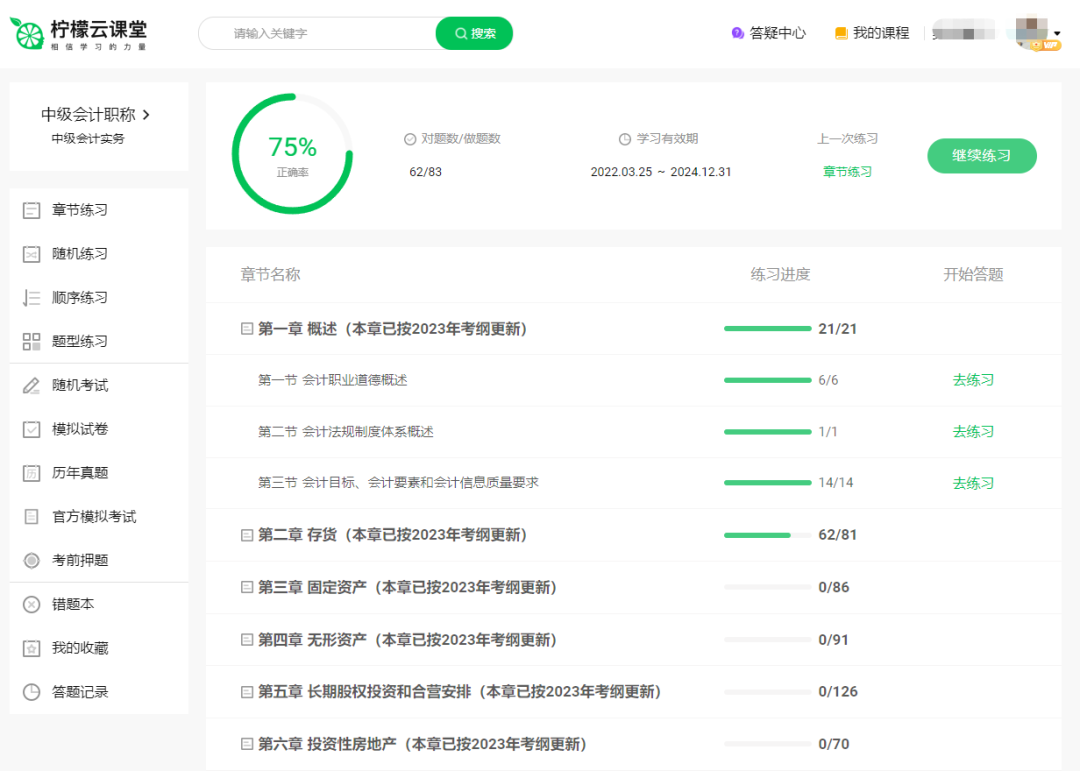Image resolution: width=1080 pixels, height=771 pixels.
Task: Expand 第二章 存货 chapter
Action: point(247,535)
